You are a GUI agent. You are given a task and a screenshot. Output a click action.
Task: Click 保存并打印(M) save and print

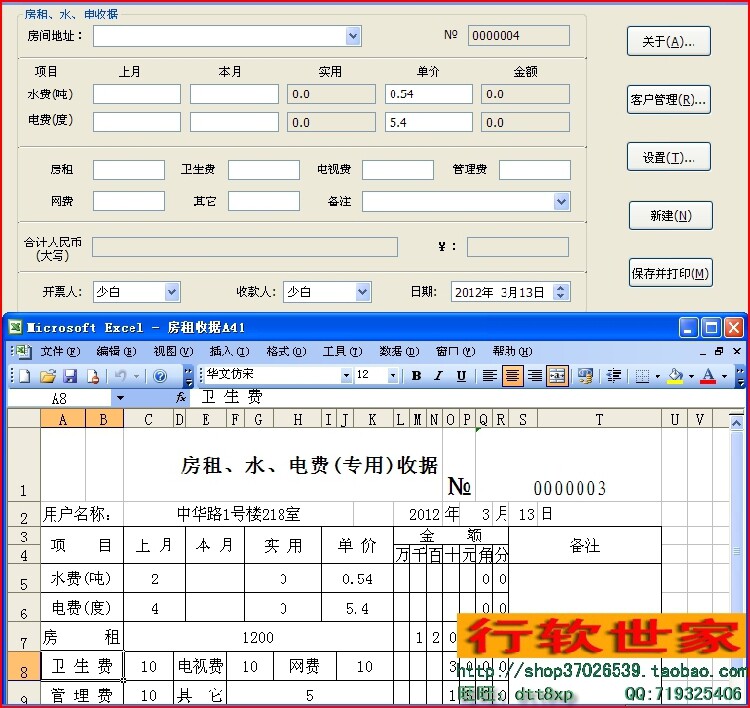(671, 273)
